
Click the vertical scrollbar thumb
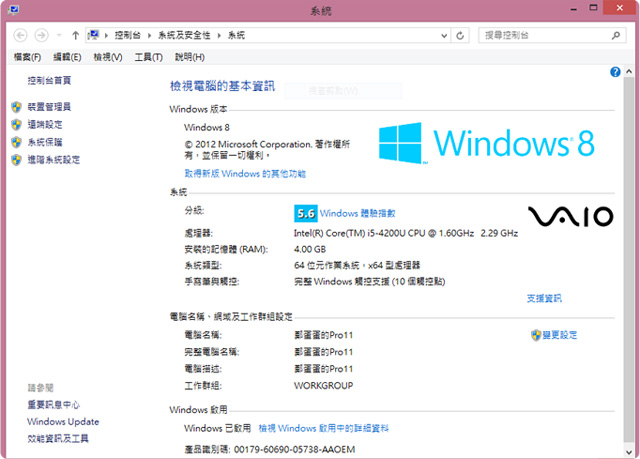point(629,259)
